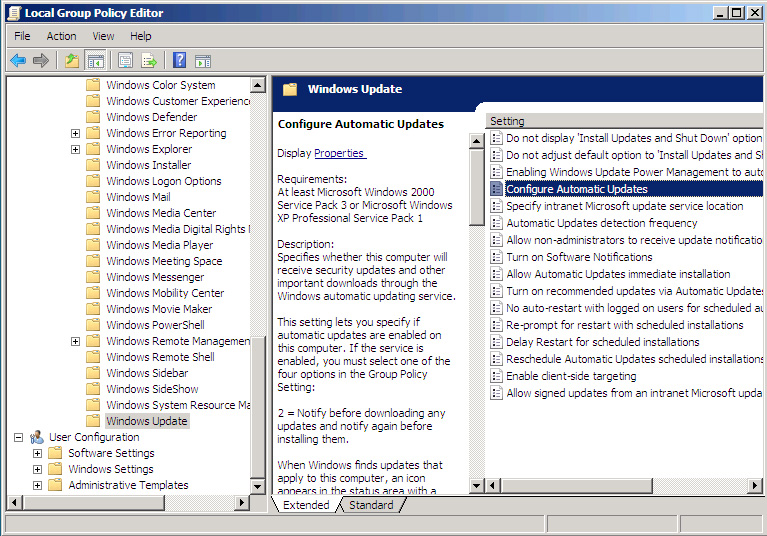The width and height of the screenshot is (767, 536).
Task: Click tree pane horizontal scroll right arrow
Action: pyautogui.click(x=241, y=502)
